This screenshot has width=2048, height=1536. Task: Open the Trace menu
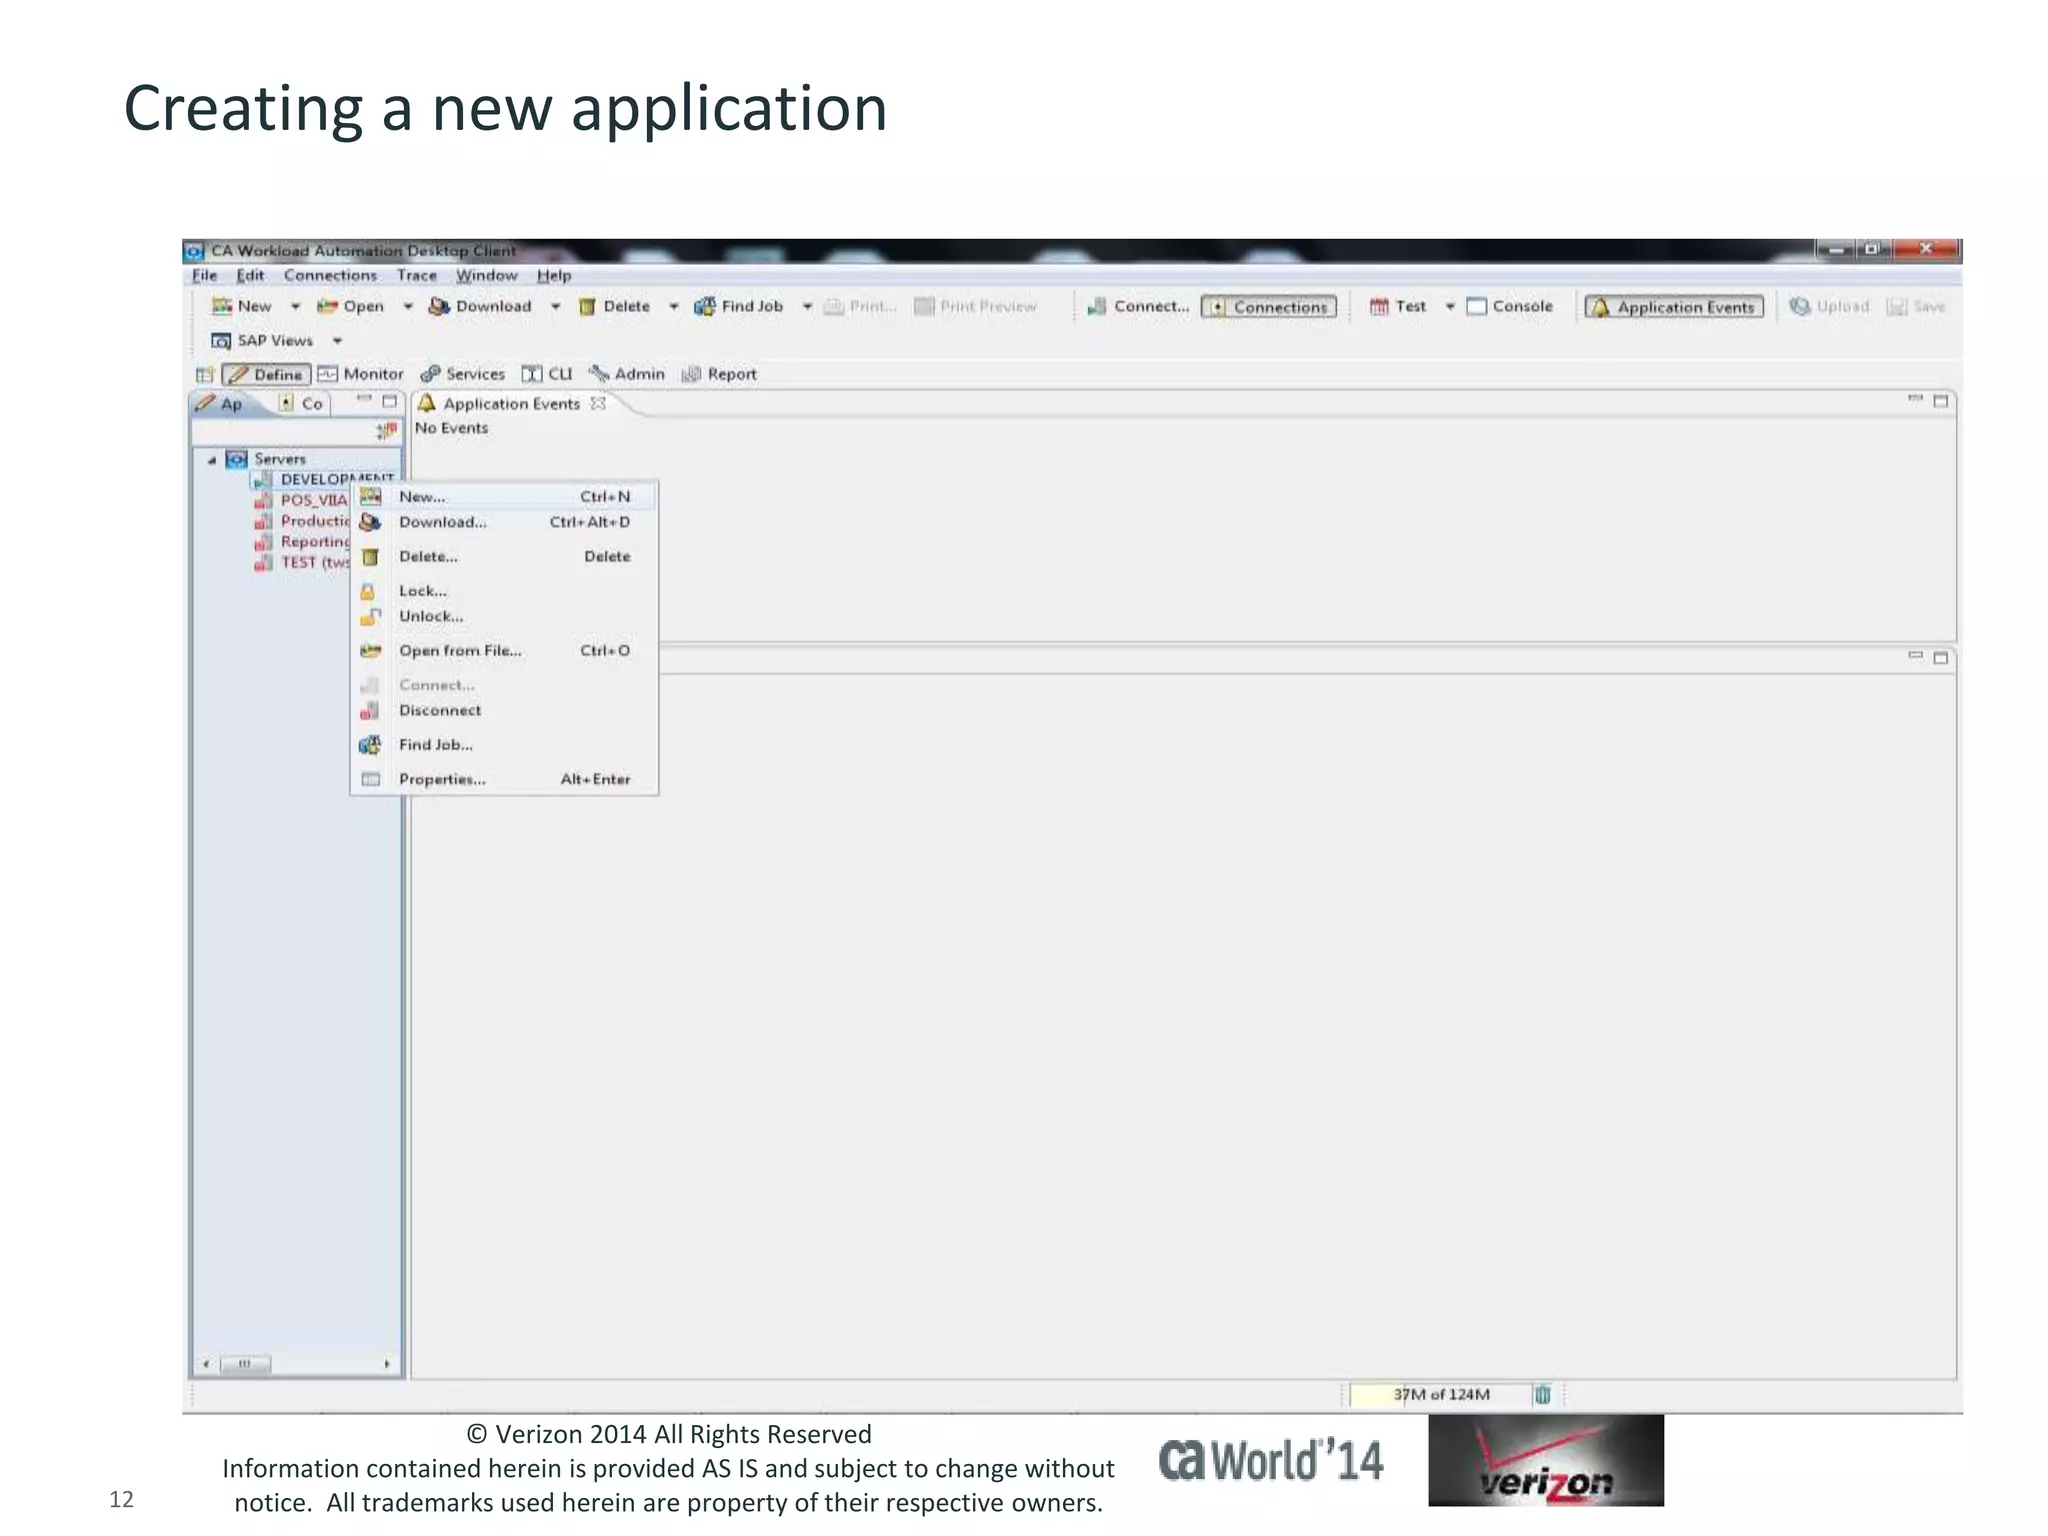point(416,276)
